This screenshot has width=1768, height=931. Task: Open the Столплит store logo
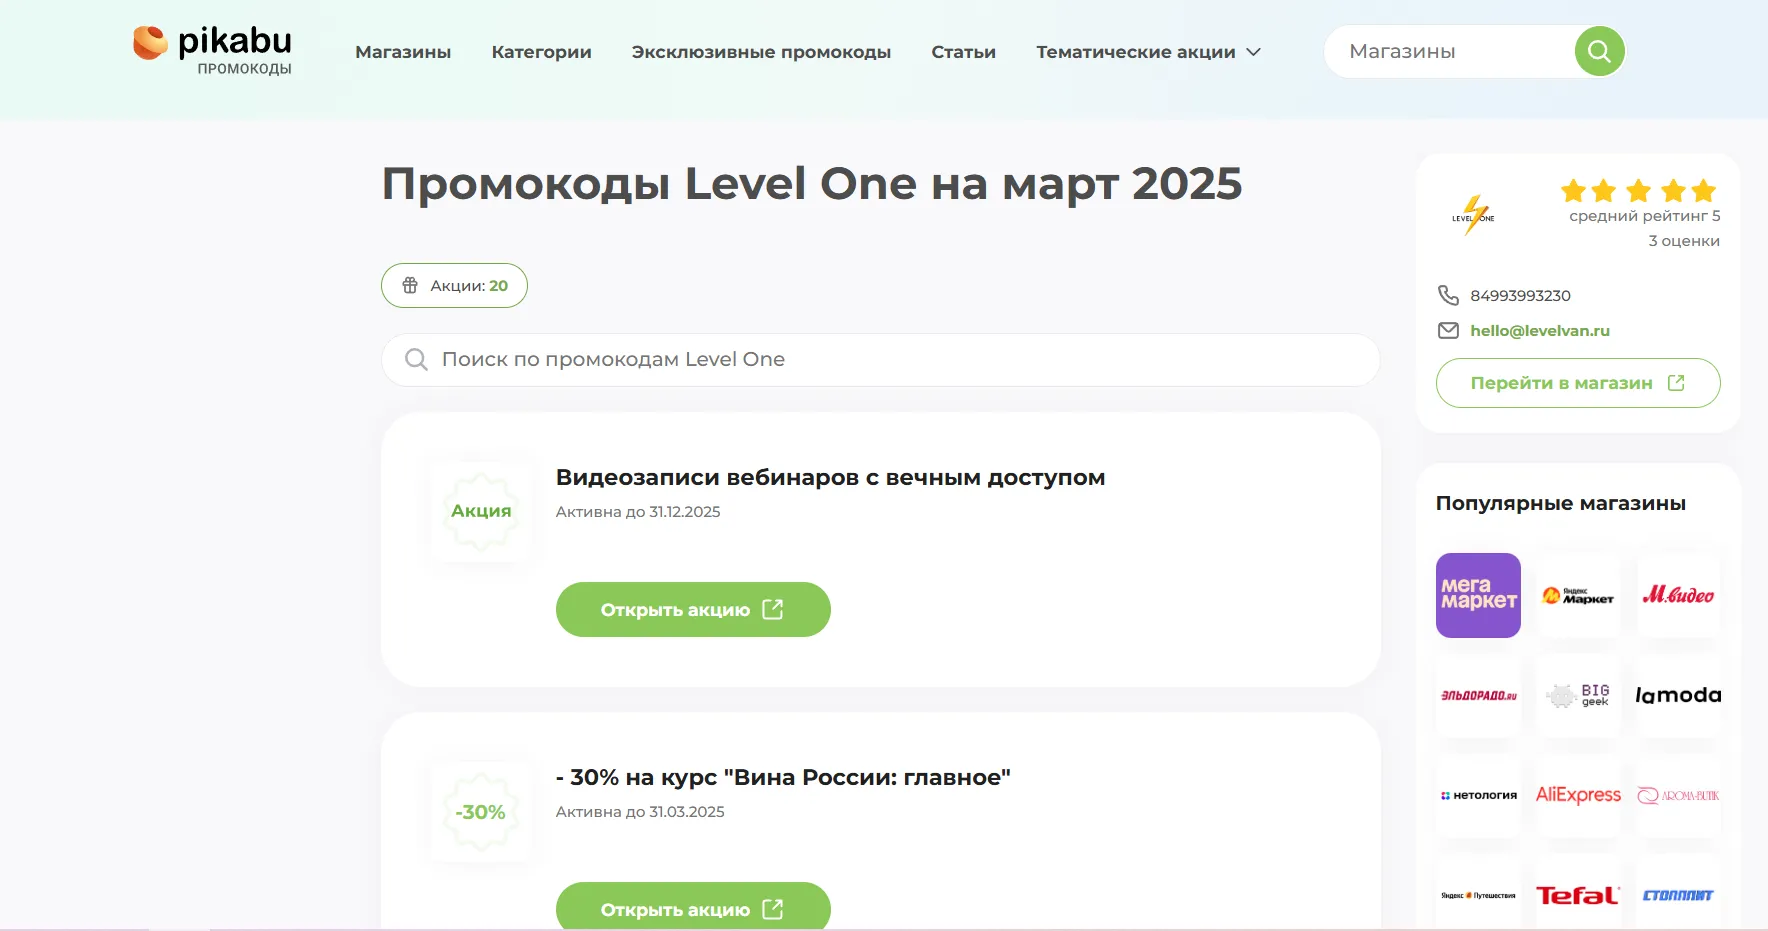pyautogui.click(x=1678, y=895)
